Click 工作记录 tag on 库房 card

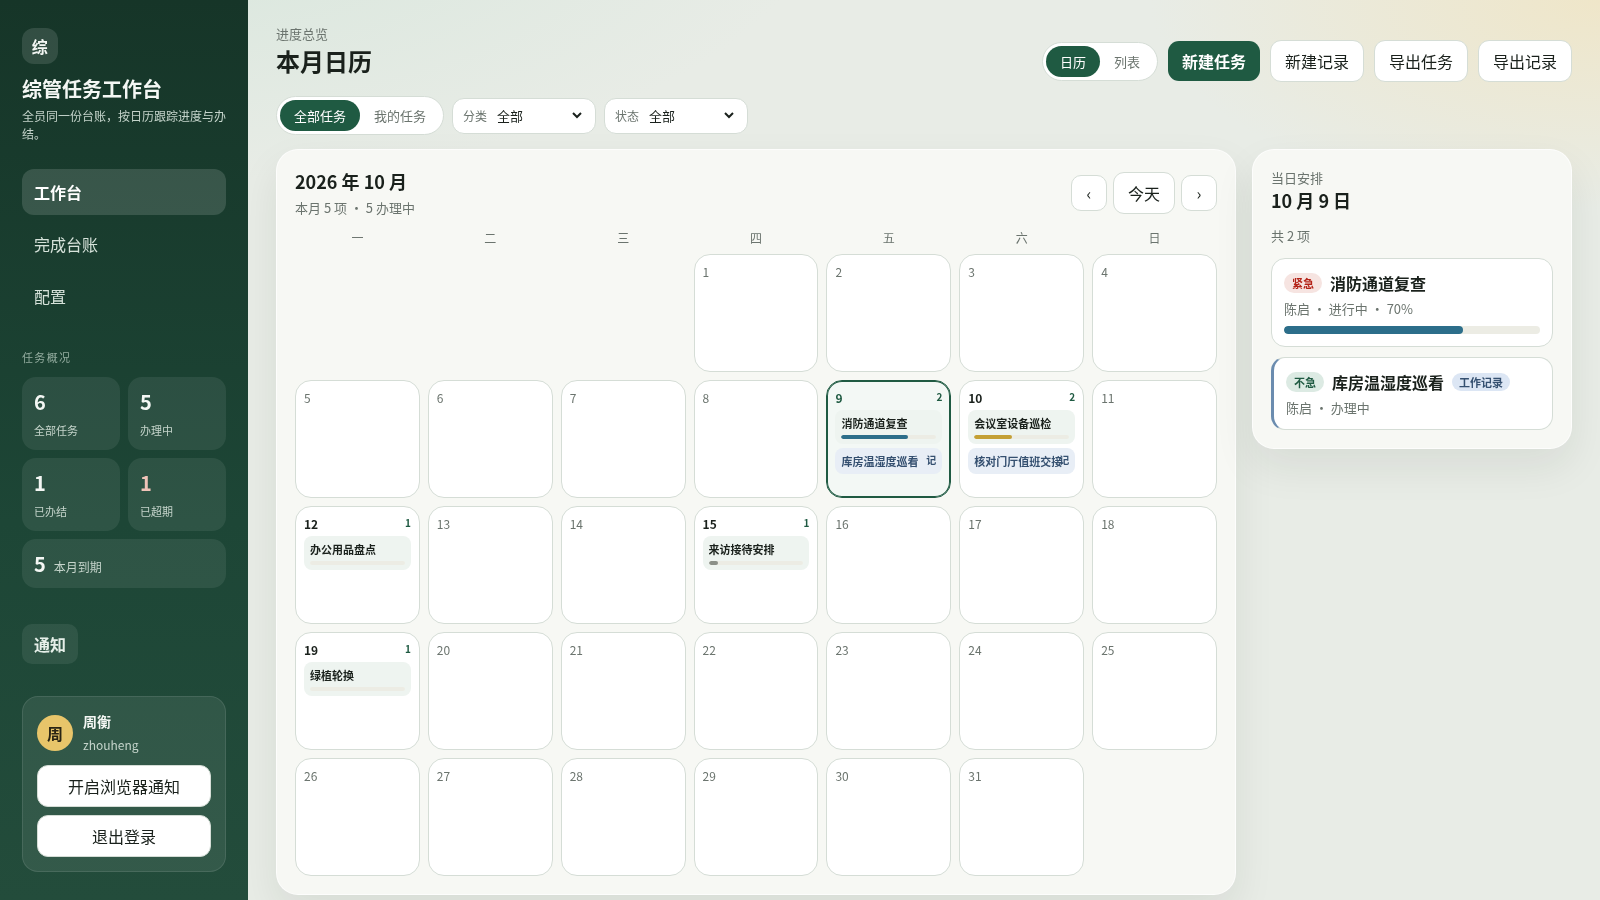click(1481, 383)
